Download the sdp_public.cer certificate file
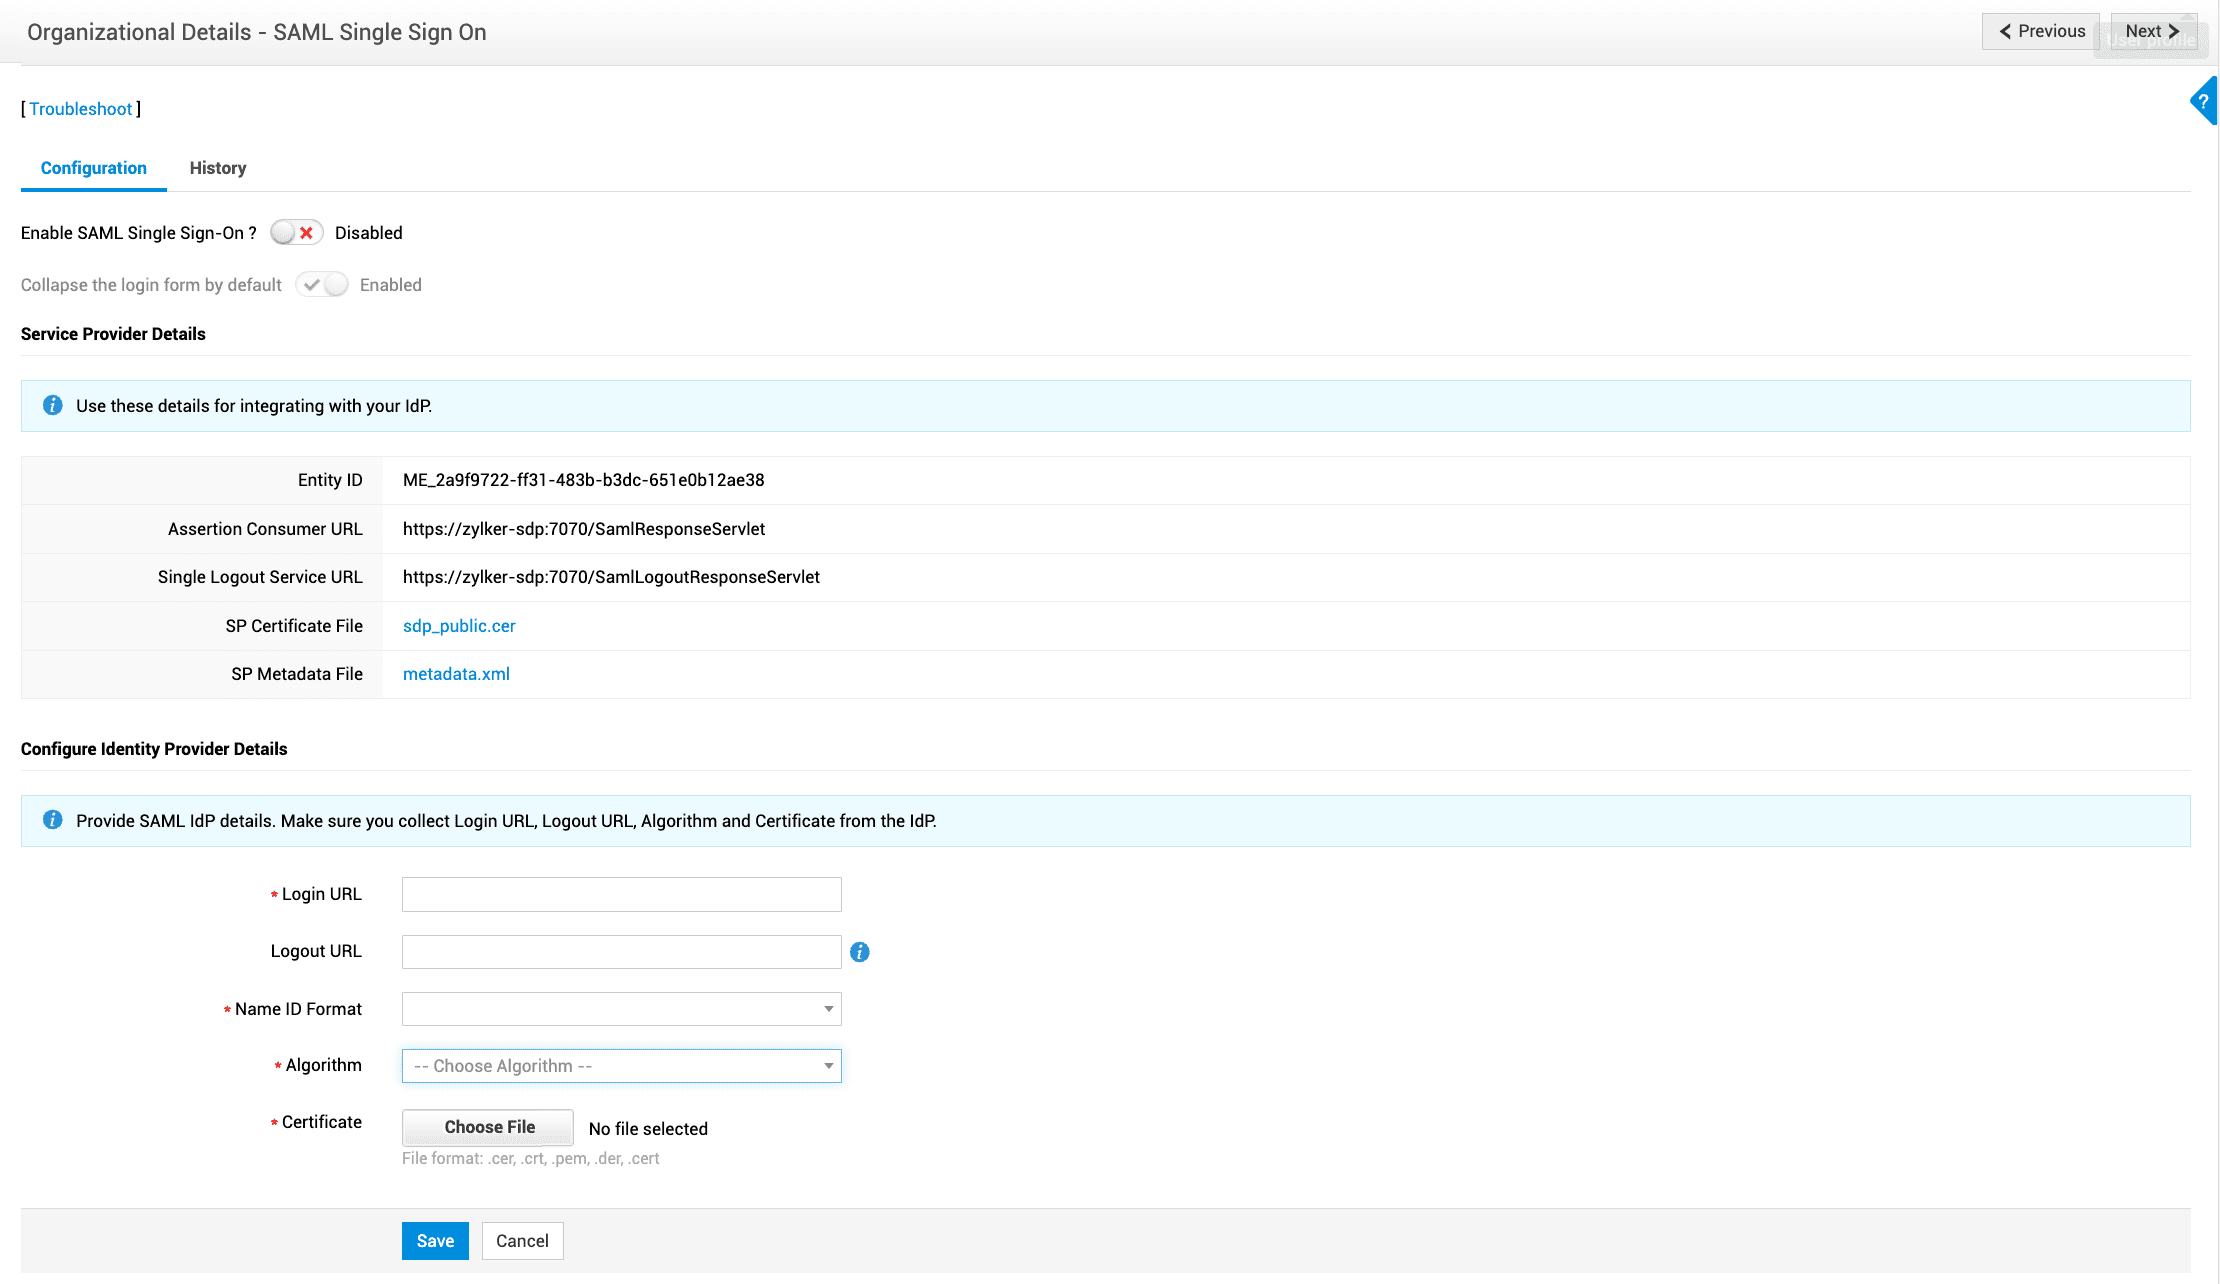2220x1284 pixels. tap(459, 626)
